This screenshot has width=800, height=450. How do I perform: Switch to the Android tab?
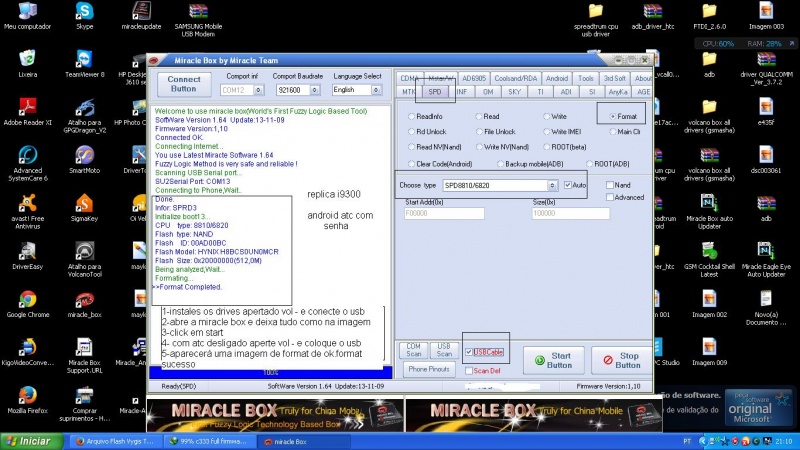(x=557, y=78)
